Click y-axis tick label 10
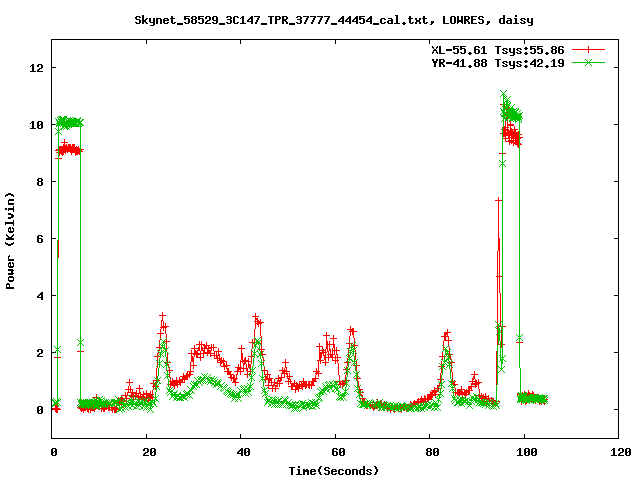 tap(36, 125)
